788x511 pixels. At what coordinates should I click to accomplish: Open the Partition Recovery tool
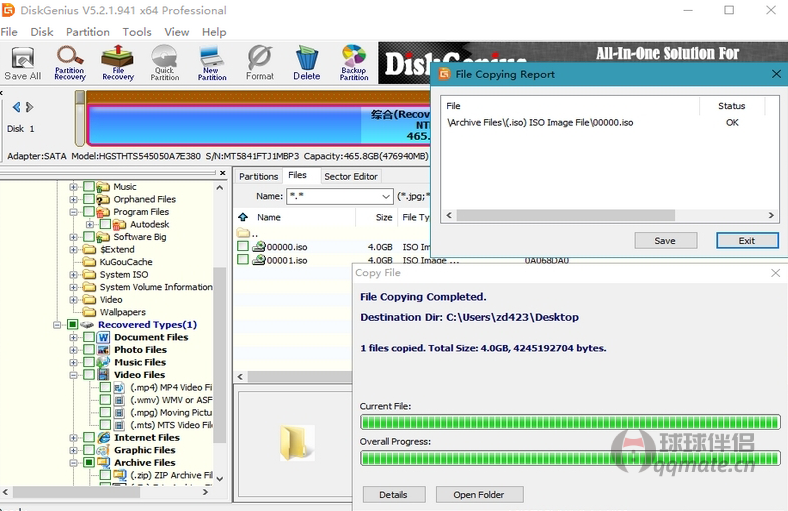[70, 63]
